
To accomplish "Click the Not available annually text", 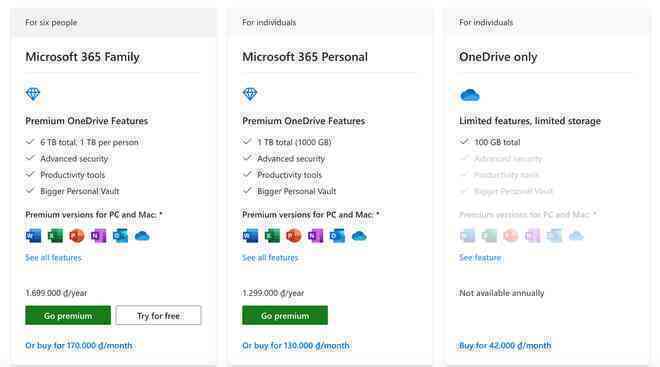I will pos(502,293).
